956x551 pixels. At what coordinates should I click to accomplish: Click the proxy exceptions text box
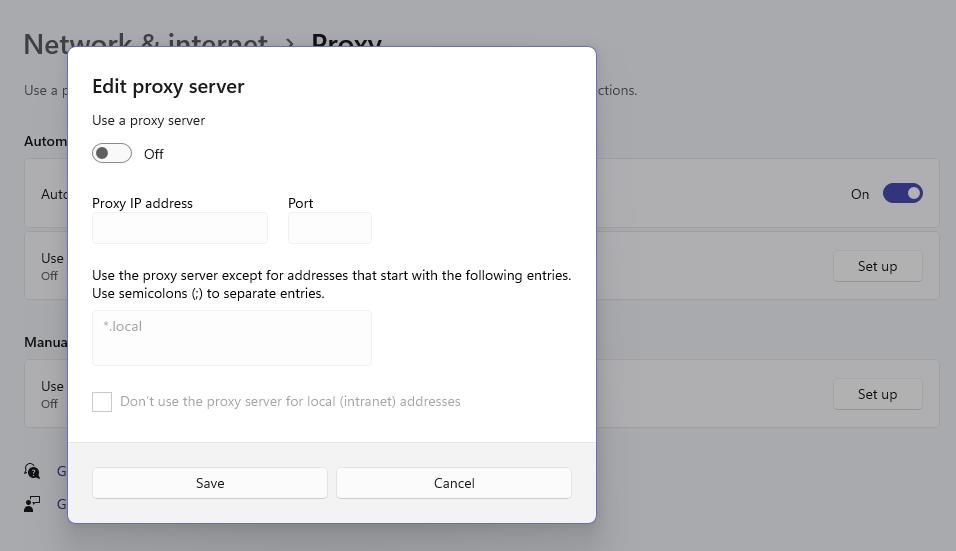(232, 338)
